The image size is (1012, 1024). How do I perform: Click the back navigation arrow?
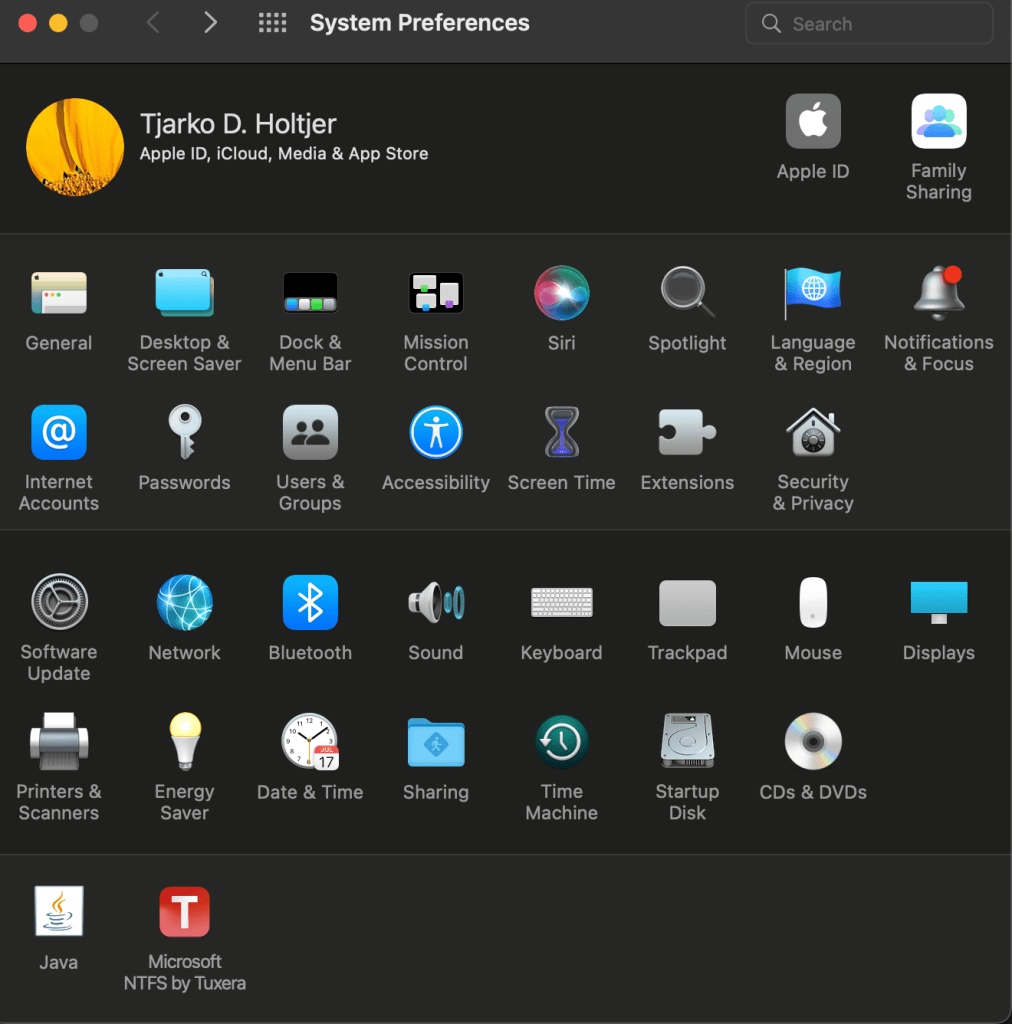(x=153, y=23)
